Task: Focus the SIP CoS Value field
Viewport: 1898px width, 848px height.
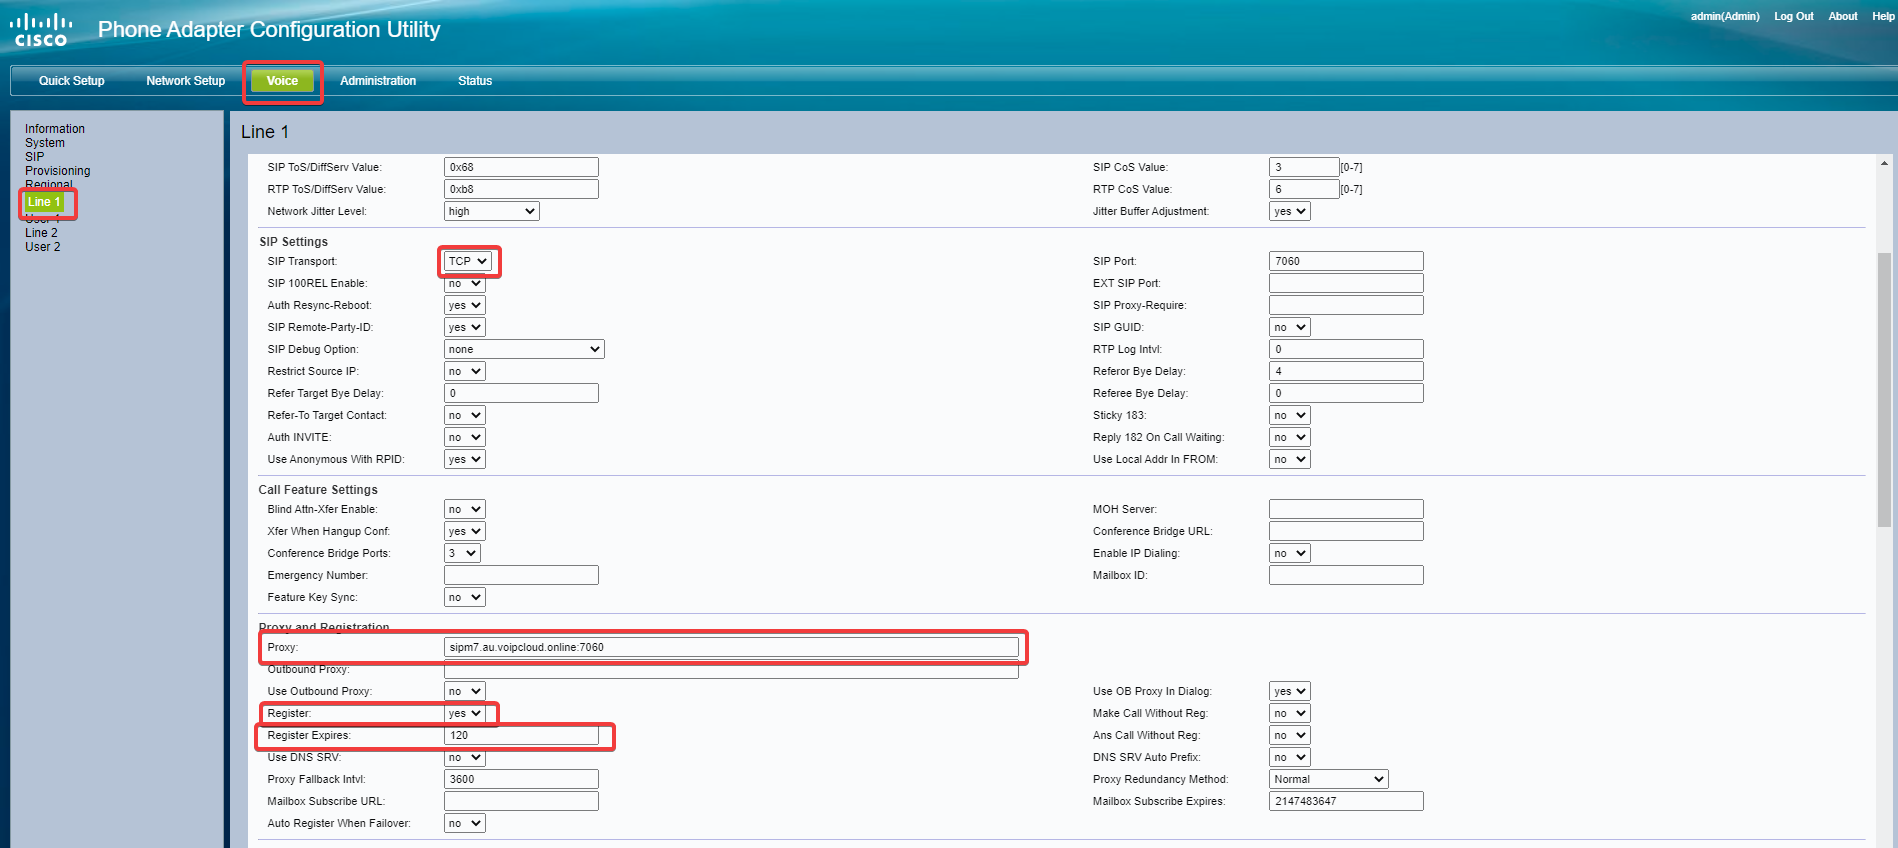Action: click(x=1304, y=167)
